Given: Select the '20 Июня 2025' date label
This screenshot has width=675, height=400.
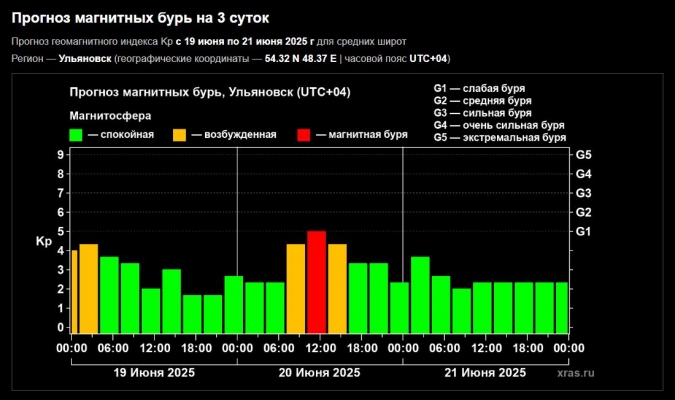Looking at the screenshot, I should [x=319, y=372].
